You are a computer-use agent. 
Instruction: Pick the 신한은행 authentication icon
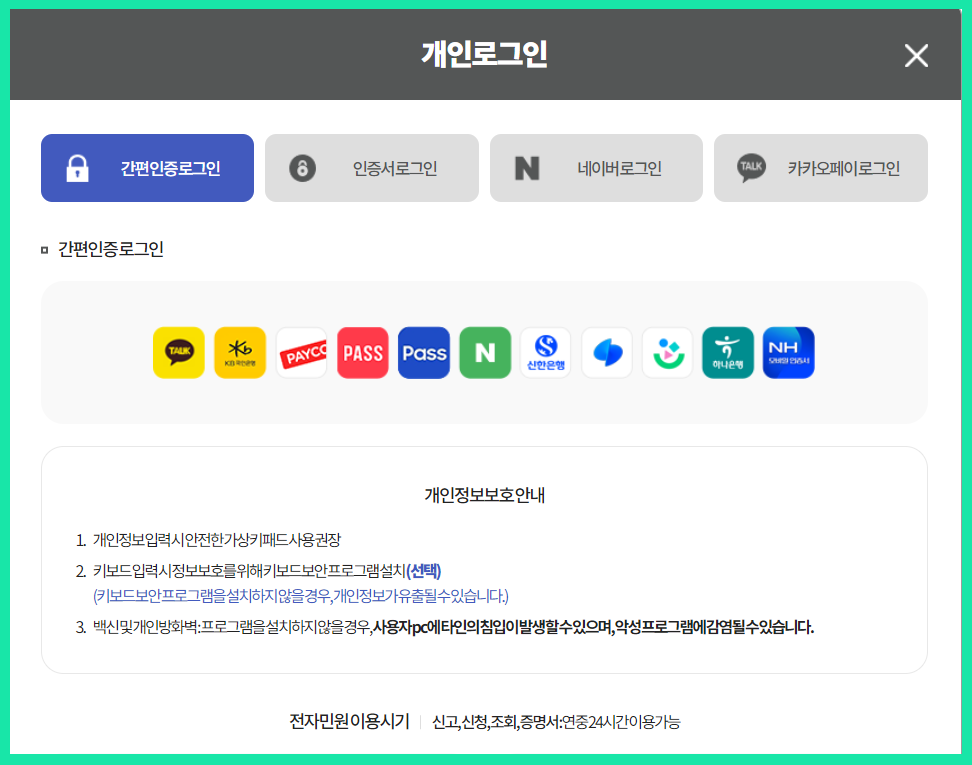tap(546, 352)
